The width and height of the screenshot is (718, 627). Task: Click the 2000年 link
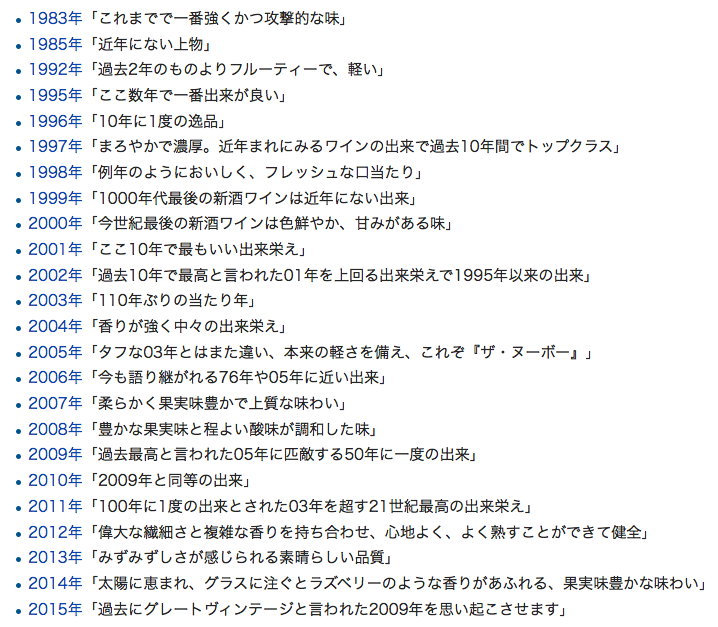tap(55, 223)
